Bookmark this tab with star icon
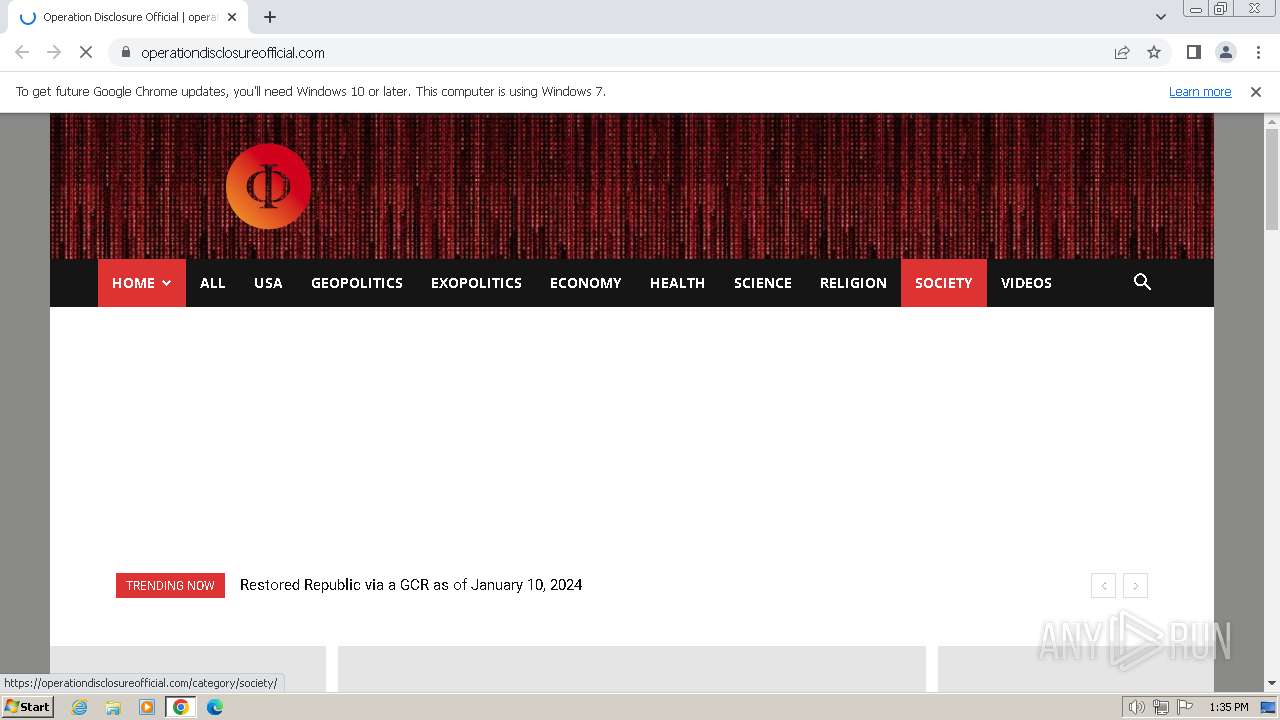This screenshot has height=720, width=1280. (1154, 52)
